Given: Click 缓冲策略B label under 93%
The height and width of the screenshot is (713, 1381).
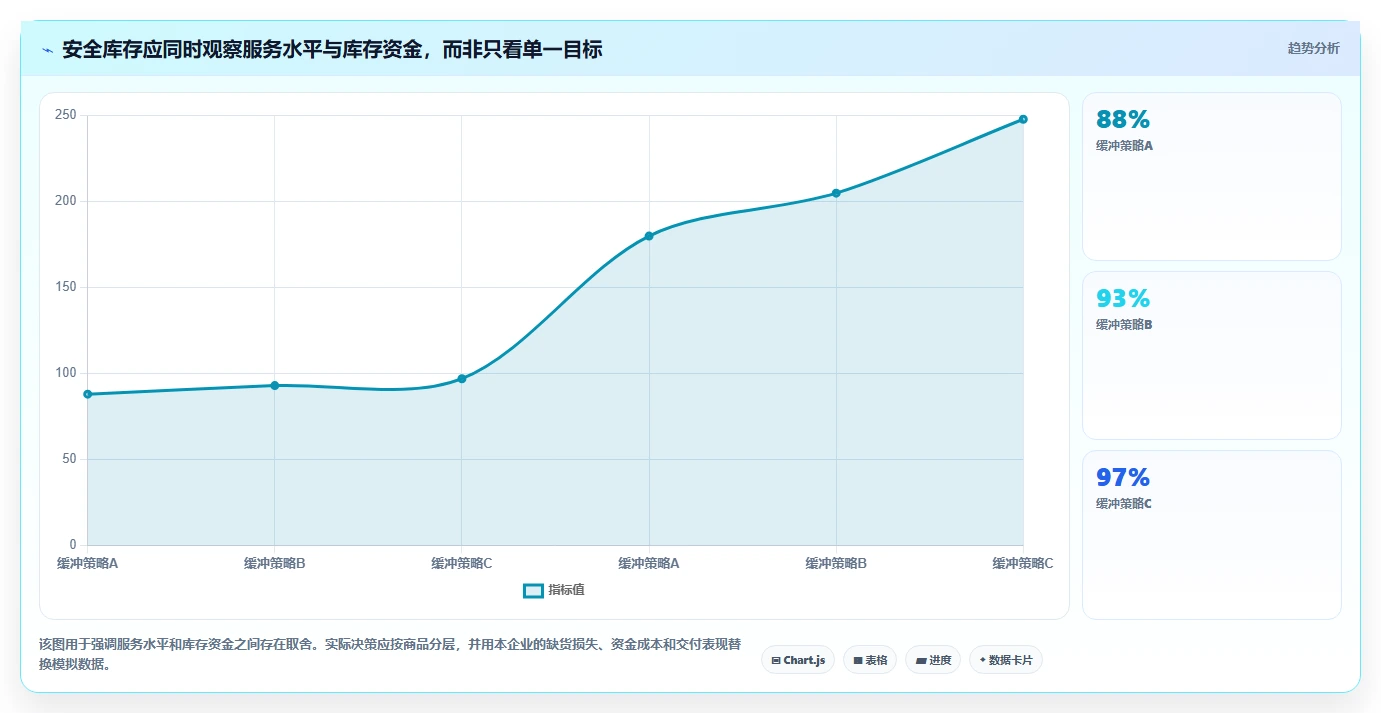Looking at the screenshot, I should pos(1125,325).
